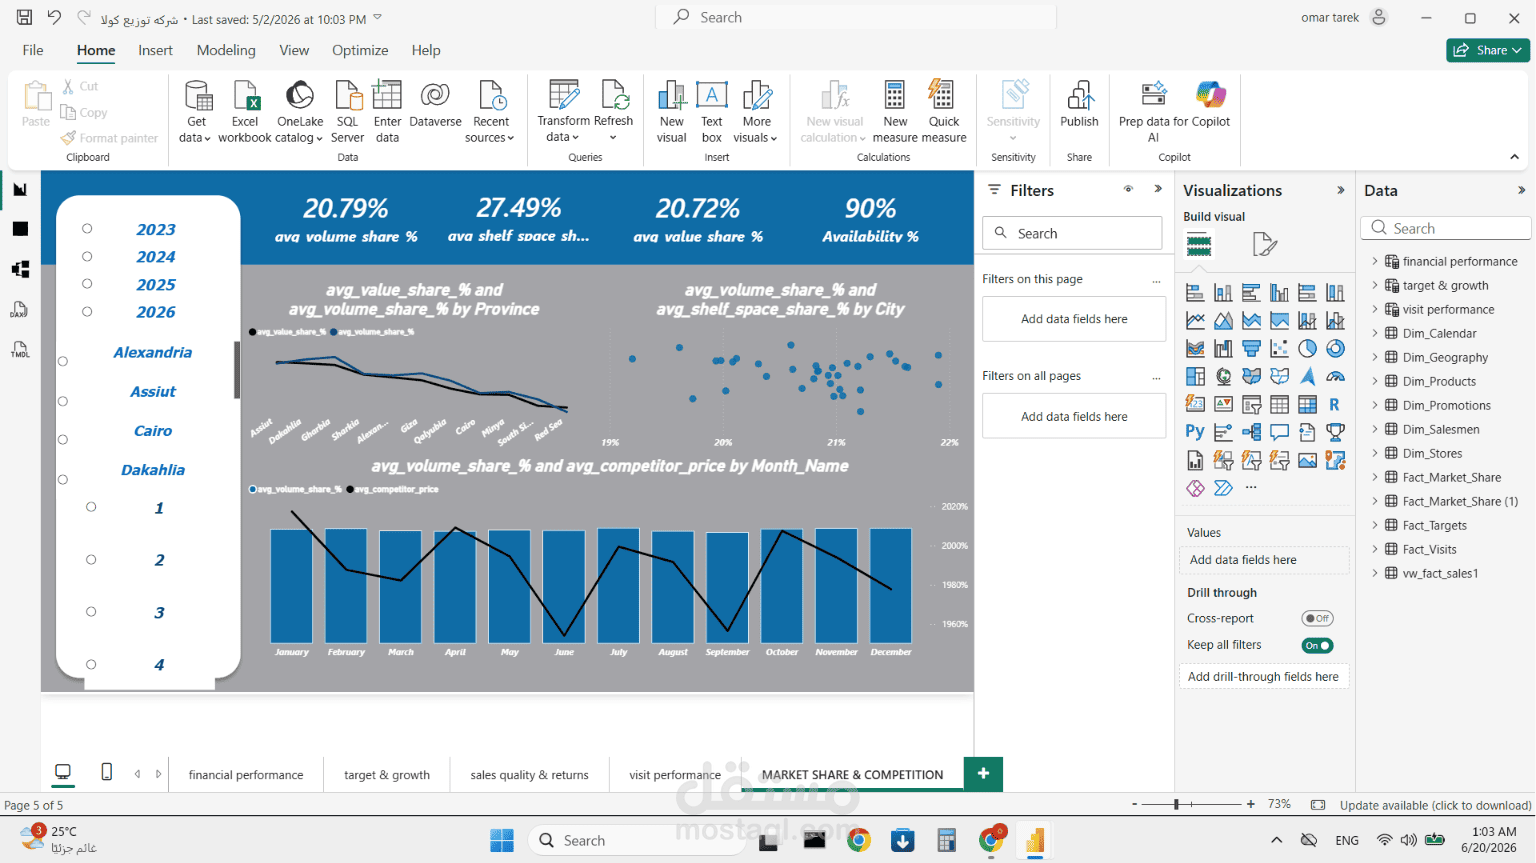This screenshot has width=1536, height=863.
Task: Switch to Model view in left sidebar
Action: [x=20, y=269]
